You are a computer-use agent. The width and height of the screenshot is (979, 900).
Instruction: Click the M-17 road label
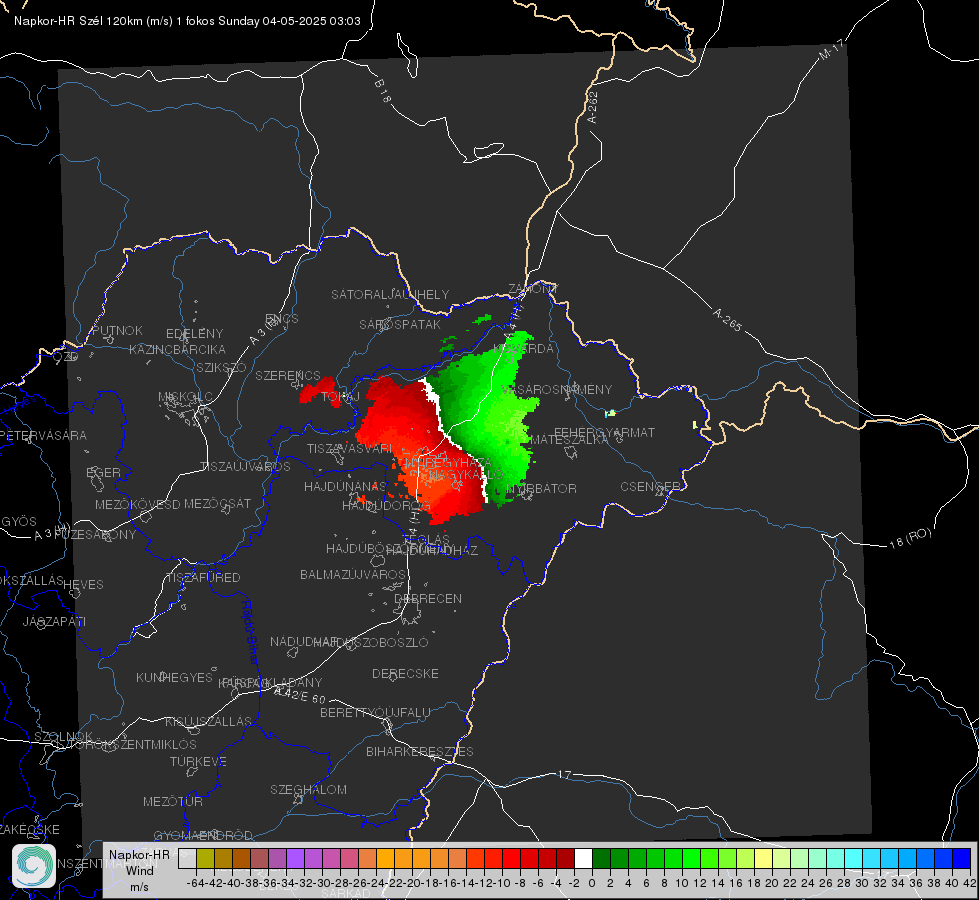pos(831,50)
